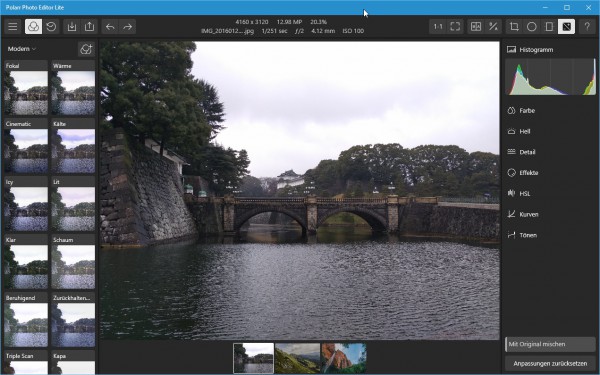Select the radial mask tool
This screenshot has width=600, height=375.
(x=532, y=26)
